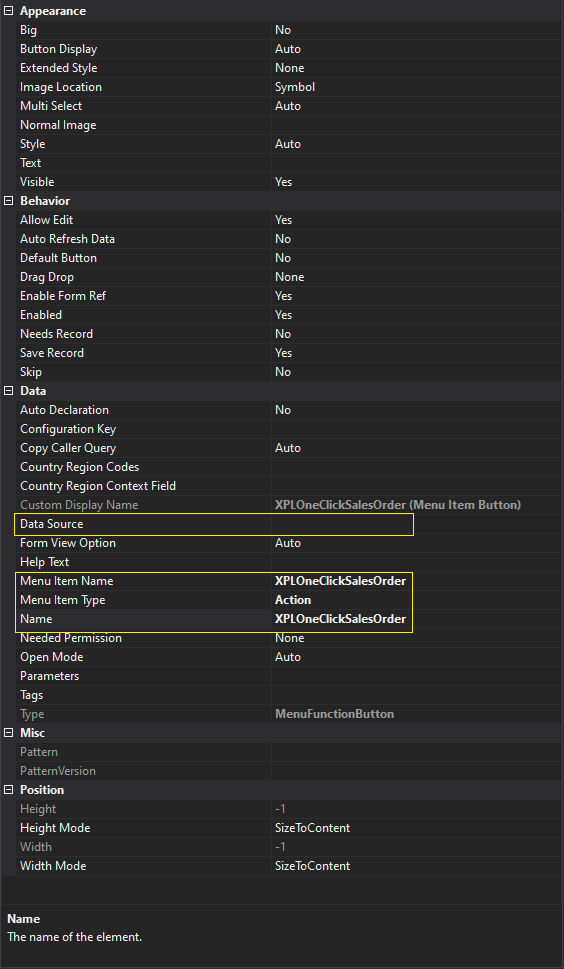This screenshot has height=969, width=564.
Task: Edit Menu Item Name value XPLOneClickSalesOrder
Action: pyautogui.click(x=417, y=581)
